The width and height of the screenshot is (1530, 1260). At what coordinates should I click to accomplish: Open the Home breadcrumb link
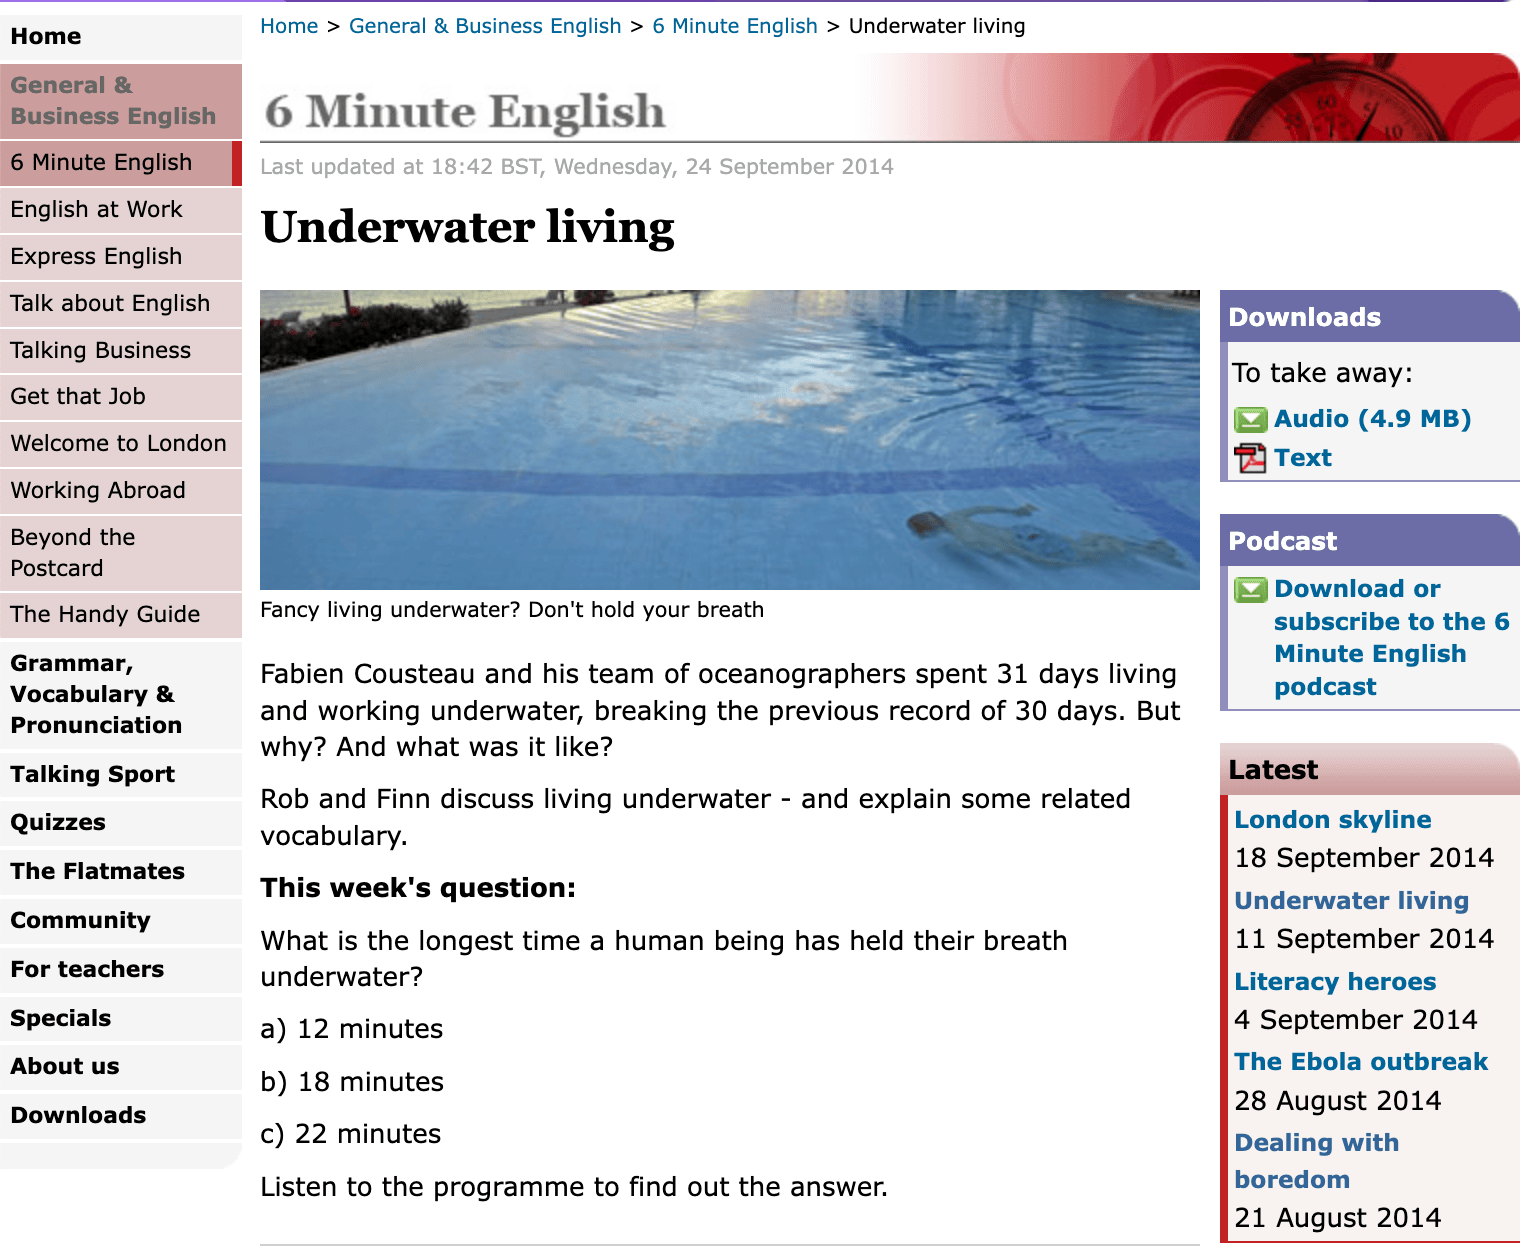click(289, 26)
